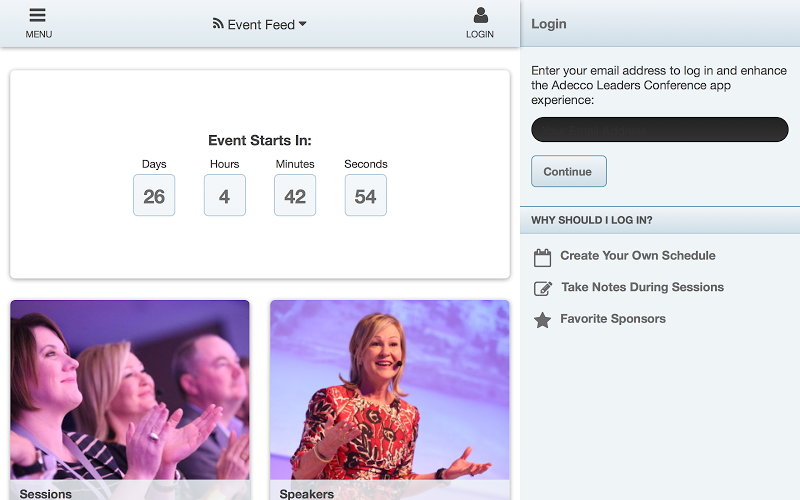Click the calendar schedule icon
This screenshot has width=800, height=500.
[x=542, y=257]
